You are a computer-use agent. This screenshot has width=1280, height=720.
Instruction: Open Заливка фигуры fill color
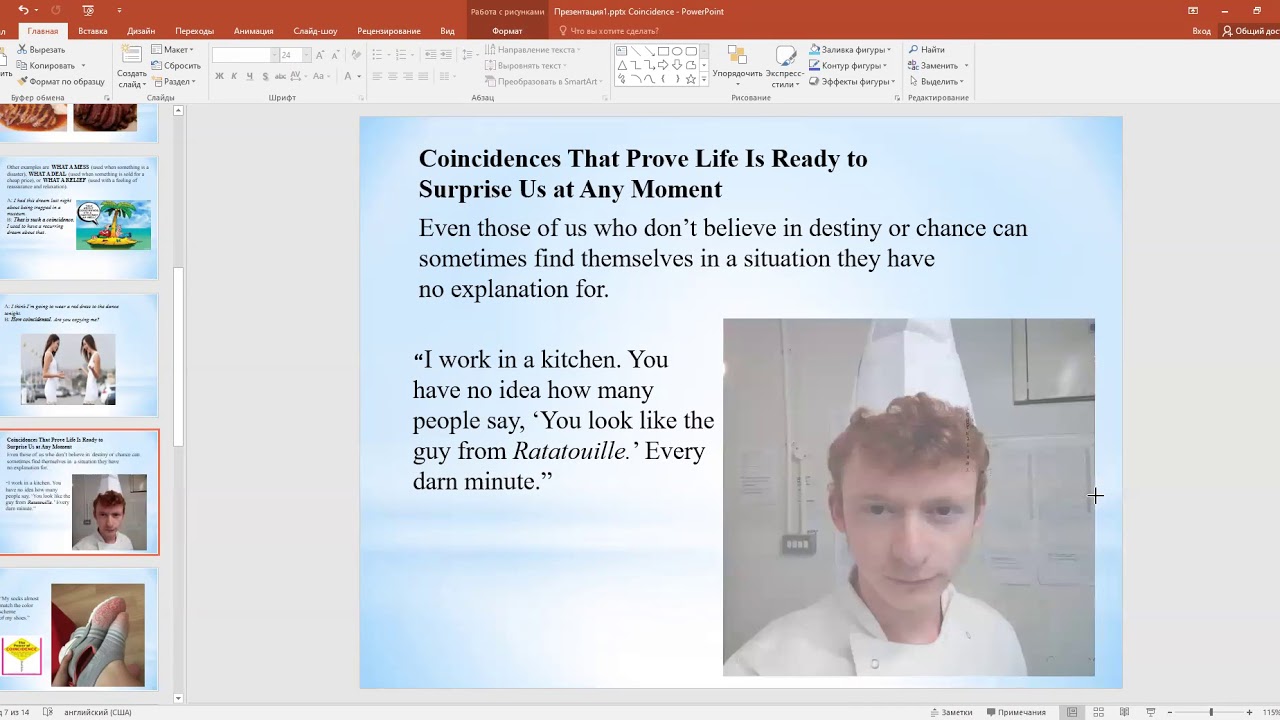(851, 49)
